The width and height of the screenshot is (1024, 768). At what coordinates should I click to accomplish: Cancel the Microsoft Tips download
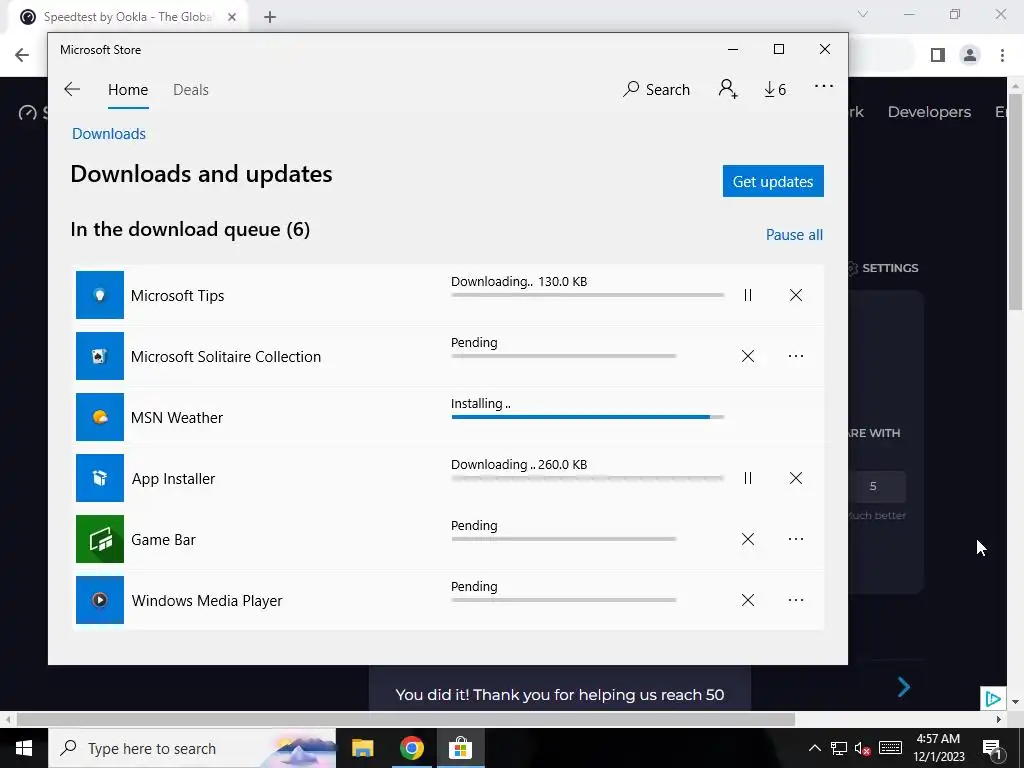pyautogui.click(x=795, y=295)
